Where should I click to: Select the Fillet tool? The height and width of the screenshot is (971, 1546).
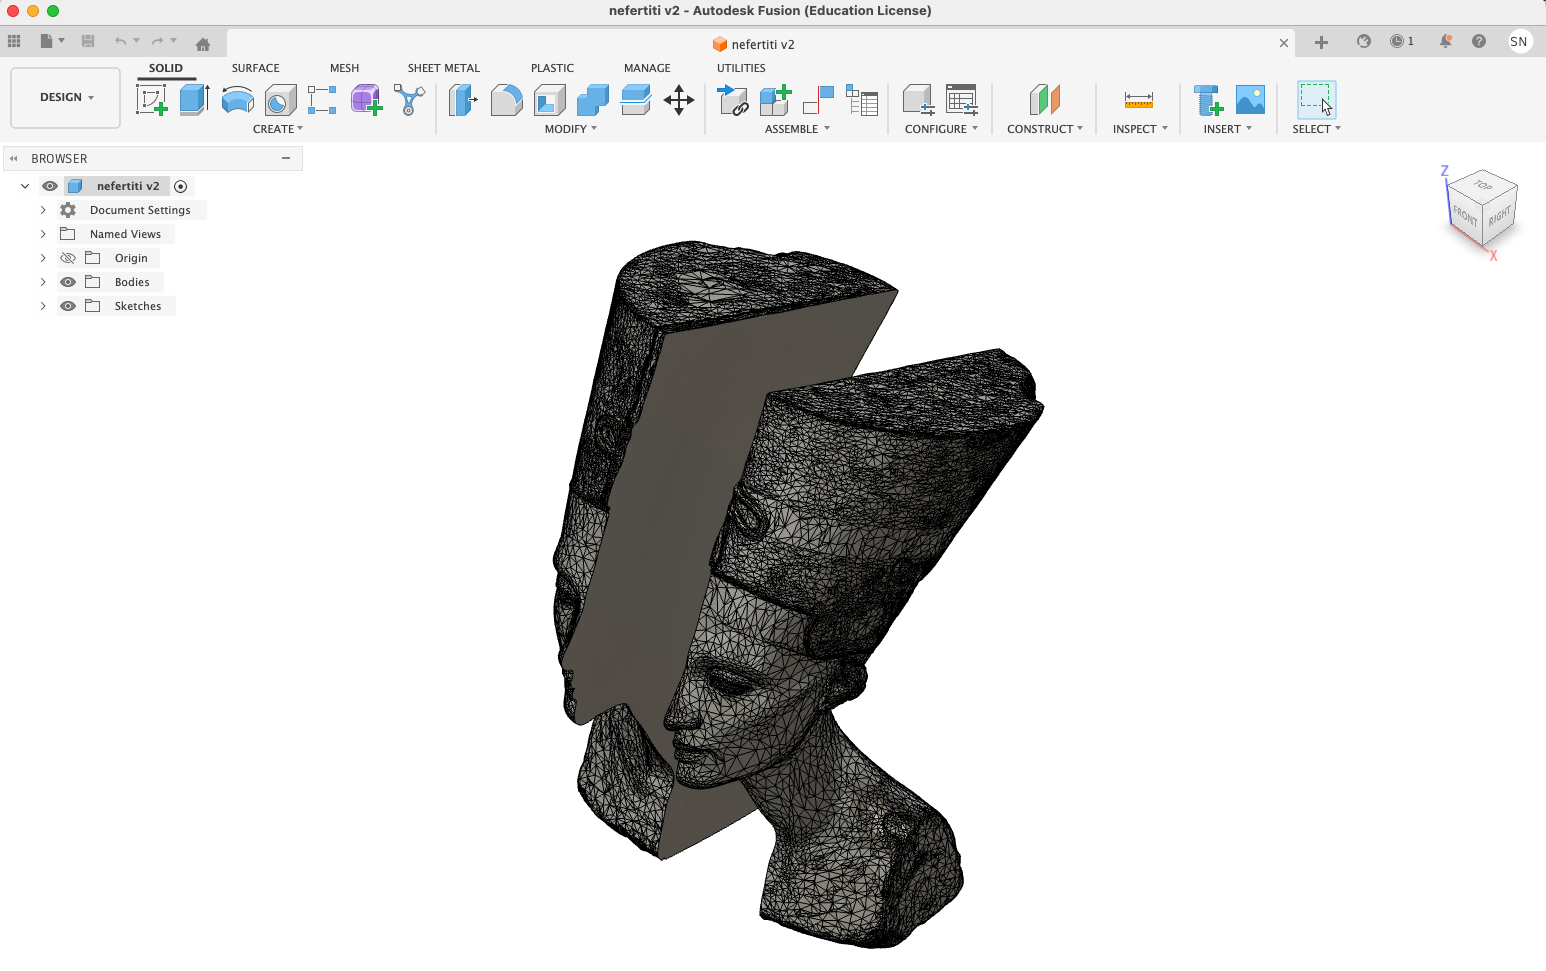(506, 100)
